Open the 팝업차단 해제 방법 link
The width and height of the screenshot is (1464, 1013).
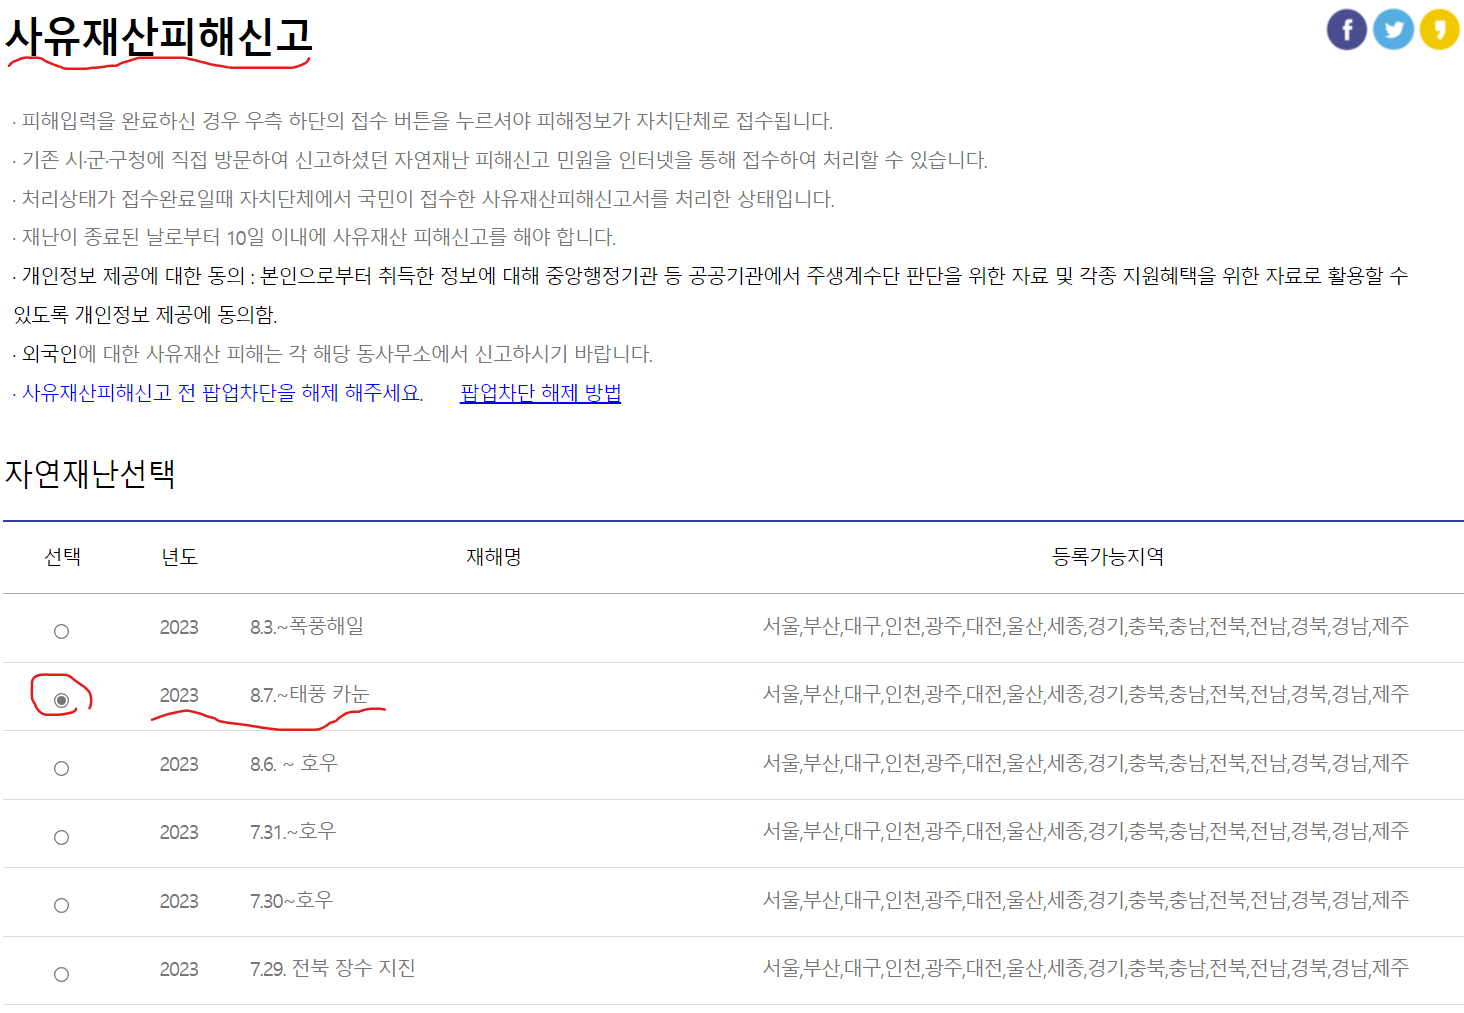click(x=539, y=393)
